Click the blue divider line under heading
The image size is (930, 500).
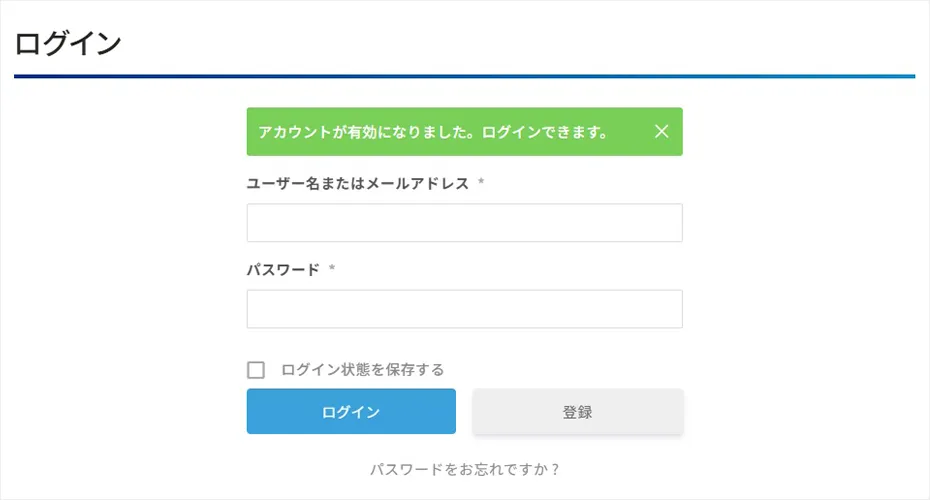(x=464, y=76)
